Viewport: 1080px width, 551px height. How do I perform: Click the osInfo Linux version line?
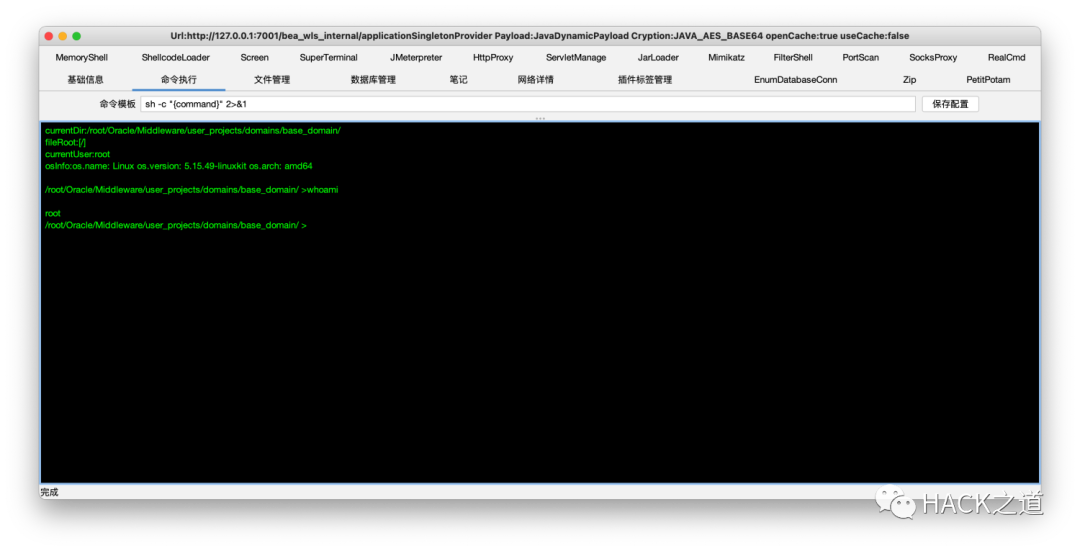[x=178, y=166]
